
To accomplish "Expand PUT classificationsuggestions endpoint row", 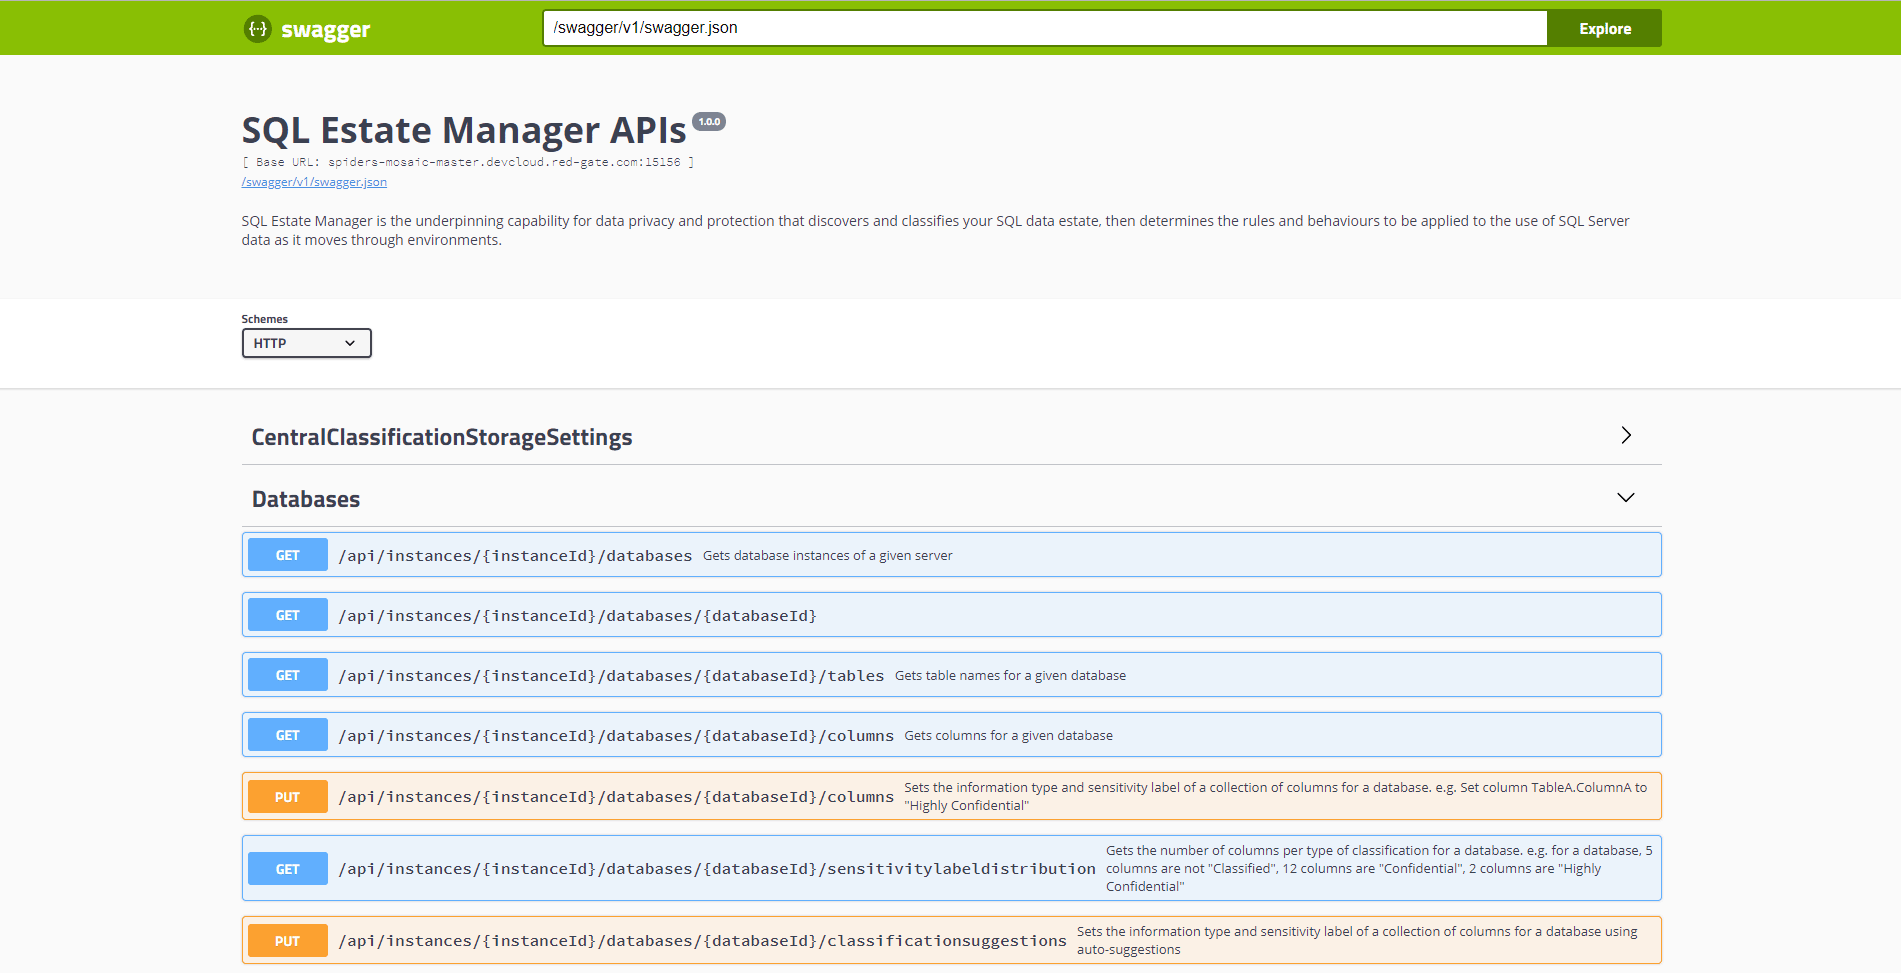I will click(x=951, y=940).
